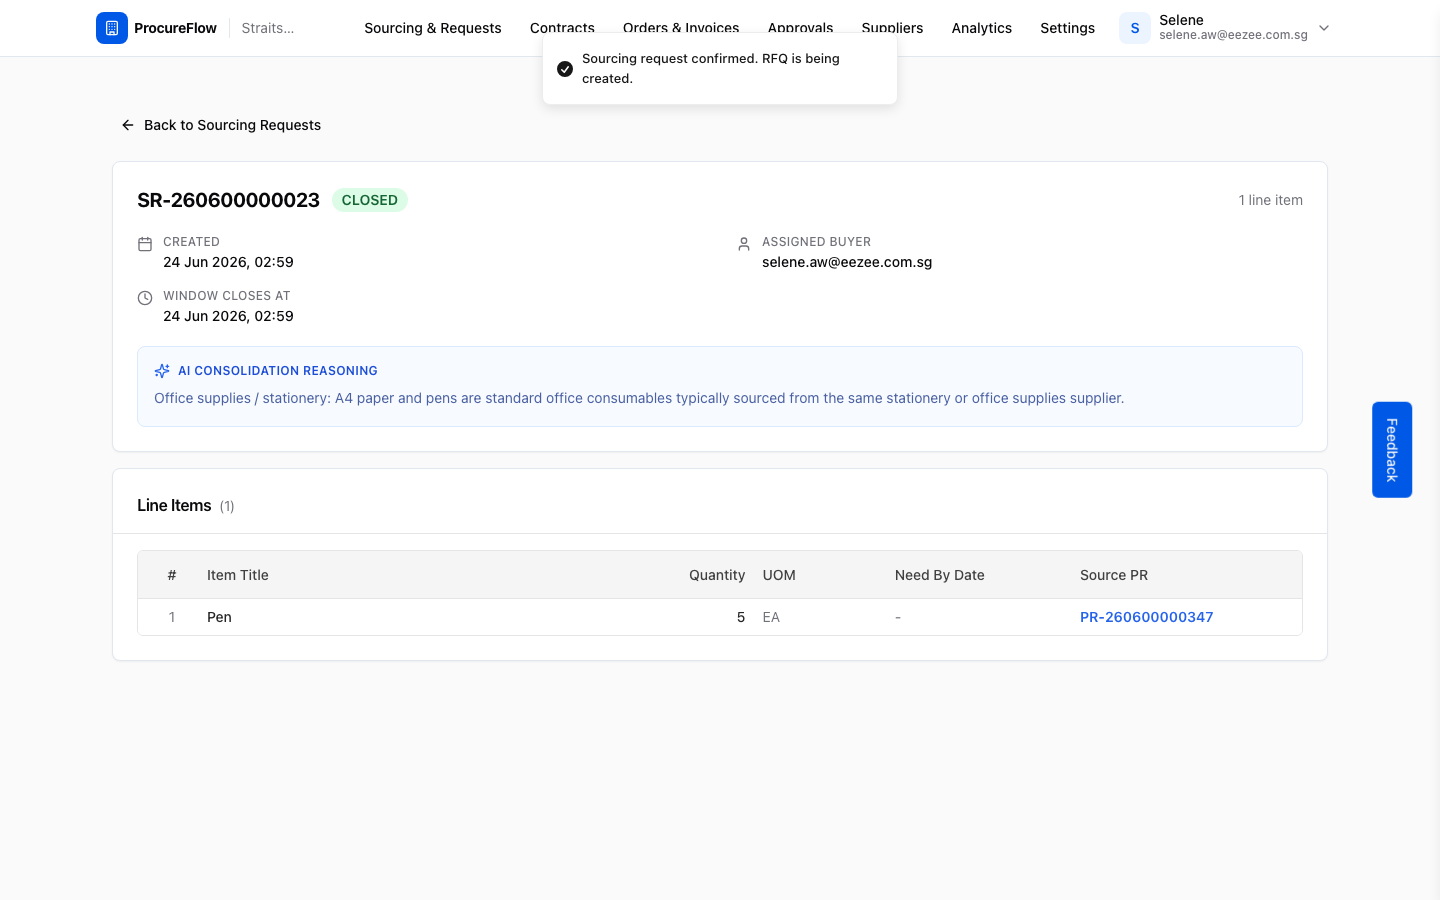Open the Contracts menu
The image size is (1440, 900).
pos(562,28)
